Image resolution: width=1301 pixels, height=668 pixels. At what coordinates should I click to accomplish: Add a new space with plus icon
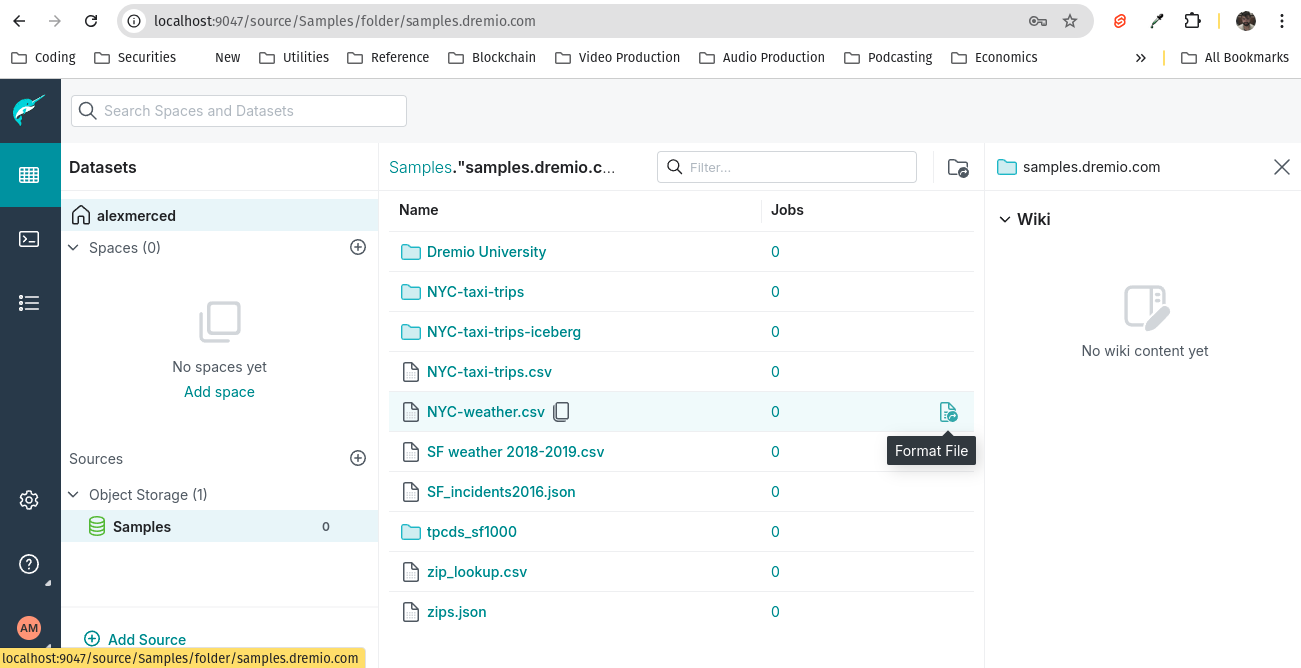click(x=358, y=247)
